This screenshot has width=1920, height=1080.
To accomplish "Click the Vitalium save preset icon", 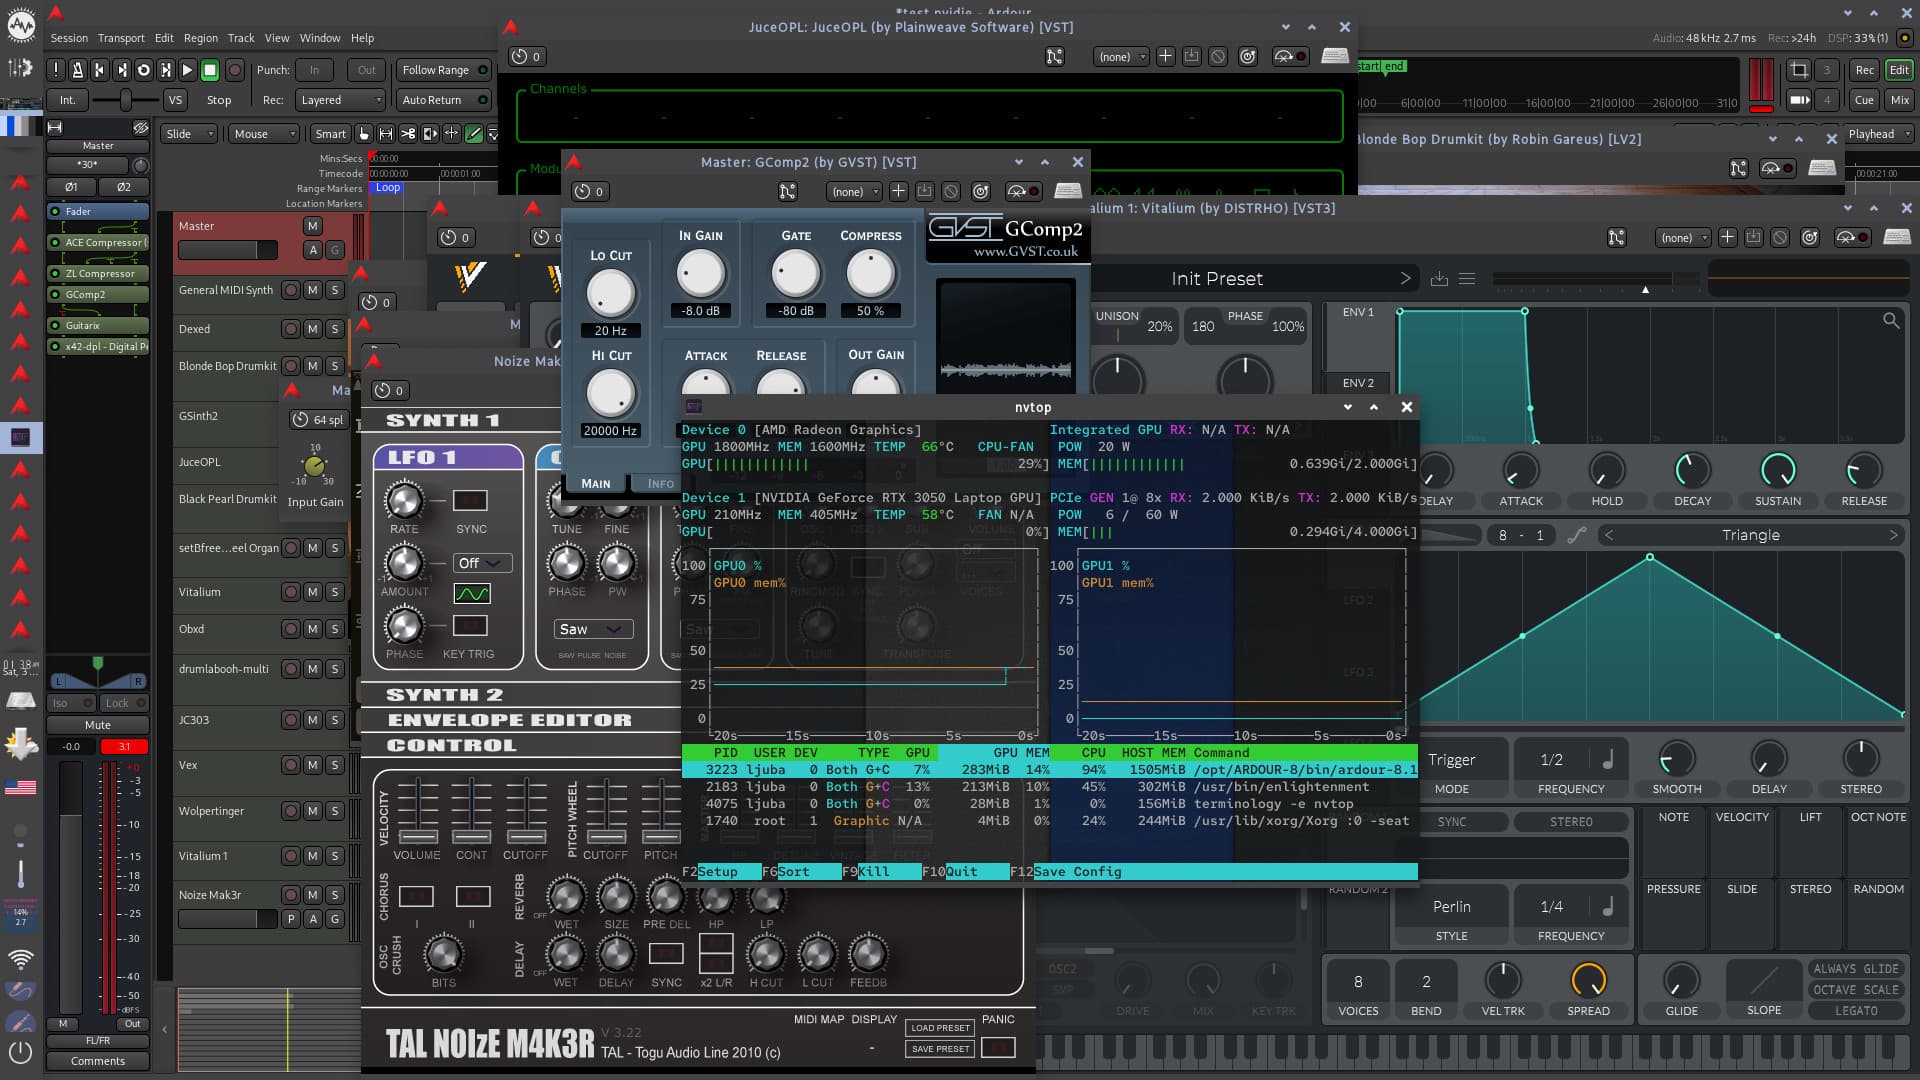I will 1439,279.
